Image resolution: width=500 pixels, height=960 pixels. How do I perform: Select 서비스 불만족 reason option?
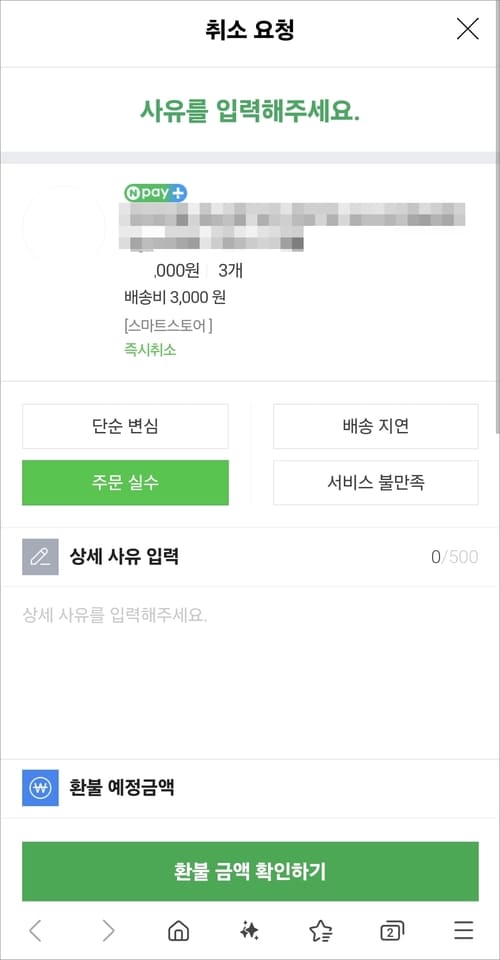coord(376,482)
